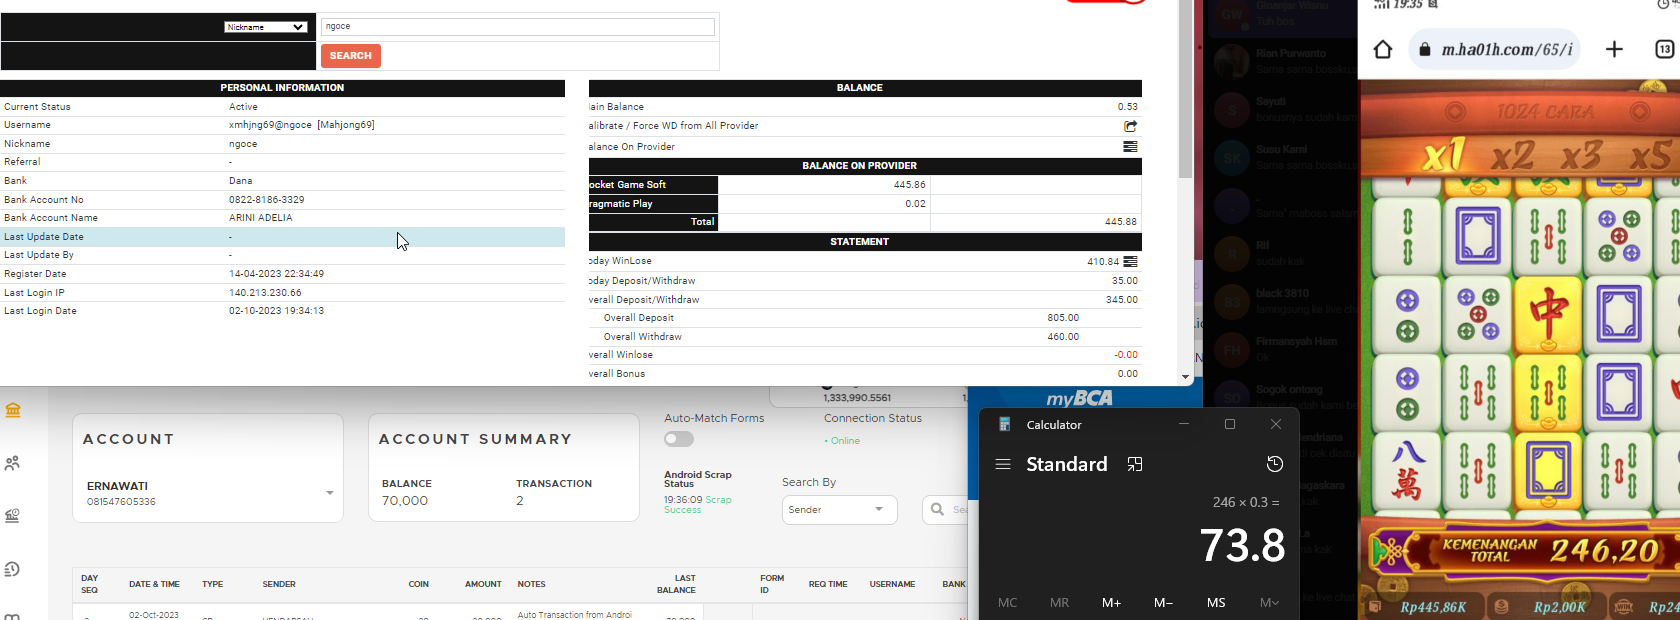Click Pocket Game Soft balance 445.86
The width and height of the screenshot is (1680, 620).
(909, 185)
